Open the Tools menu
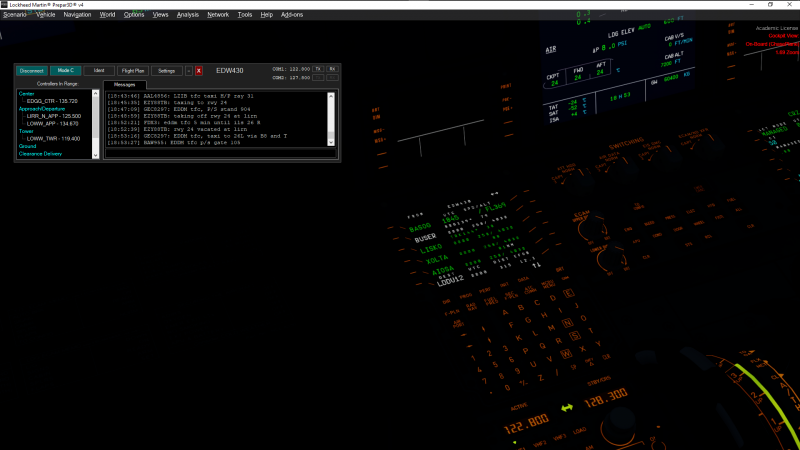This screenshot has width=800, height=450. 245,15
